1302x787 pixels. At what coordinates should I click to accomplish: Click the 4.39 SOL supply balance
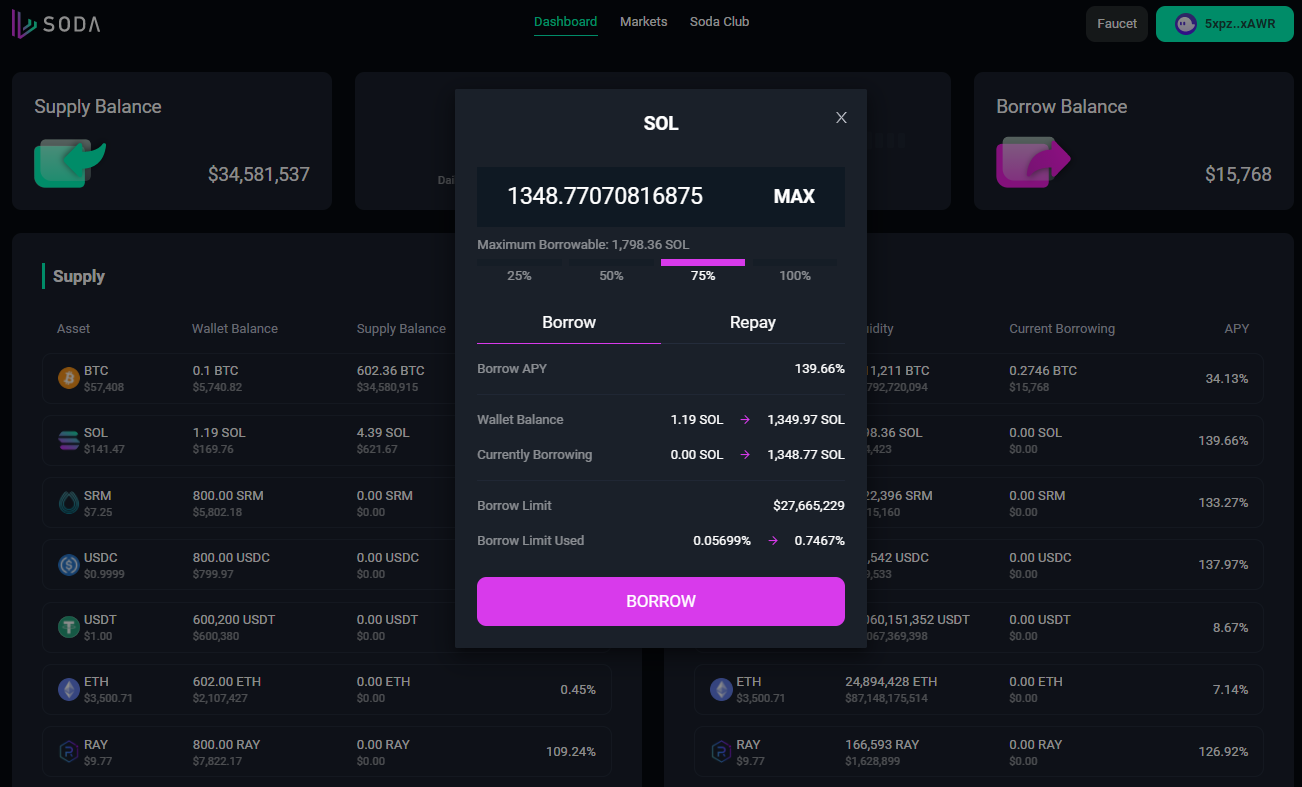tap(383, 433)
